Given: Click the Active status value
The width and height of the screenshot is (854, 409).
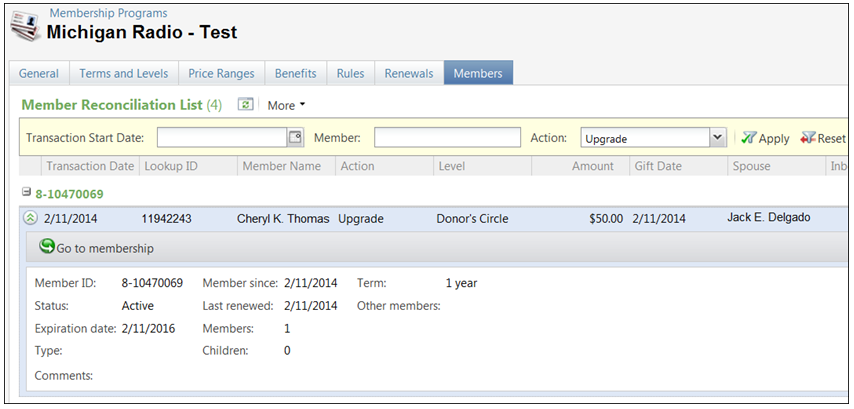Looking at the screenshot, I should point(138,306).
